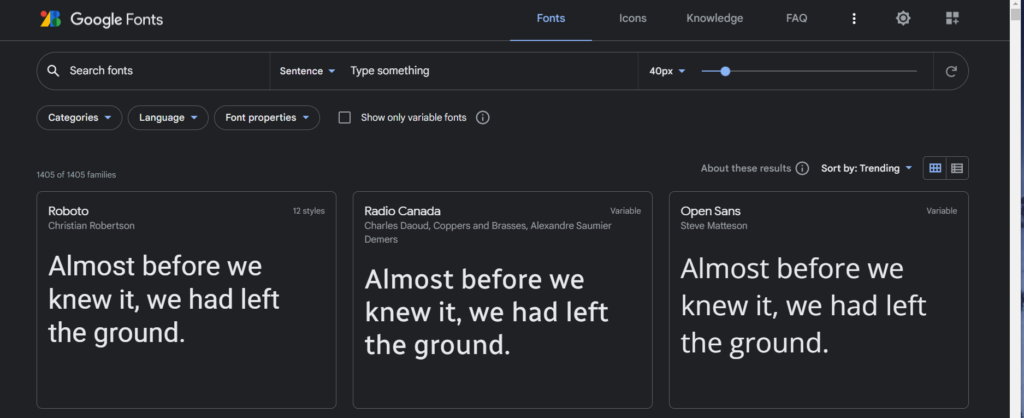Click the font size slider handle
The width and height of the screenshot is (1024, 418).
(x=725, y=71)
